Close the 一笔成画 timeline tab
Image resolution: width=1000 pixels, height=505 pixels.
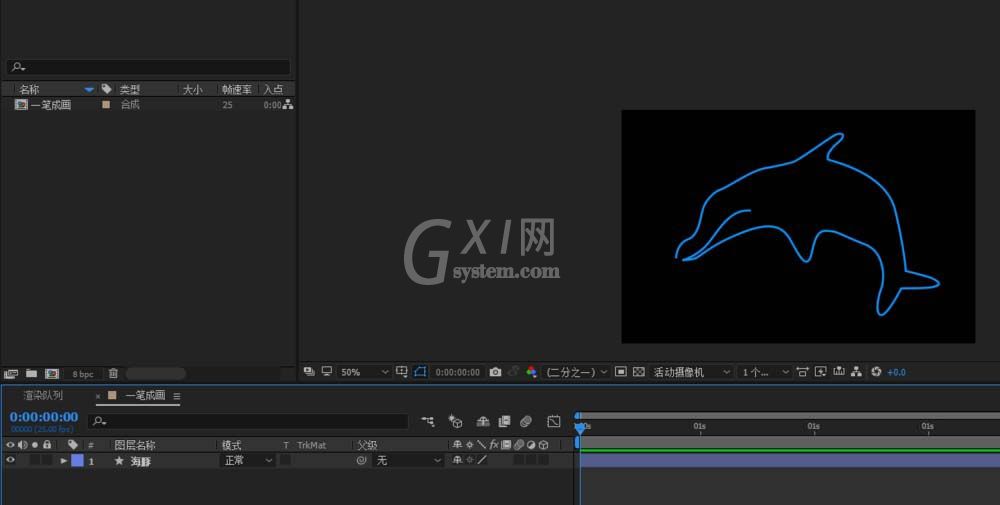pos(98,396)
